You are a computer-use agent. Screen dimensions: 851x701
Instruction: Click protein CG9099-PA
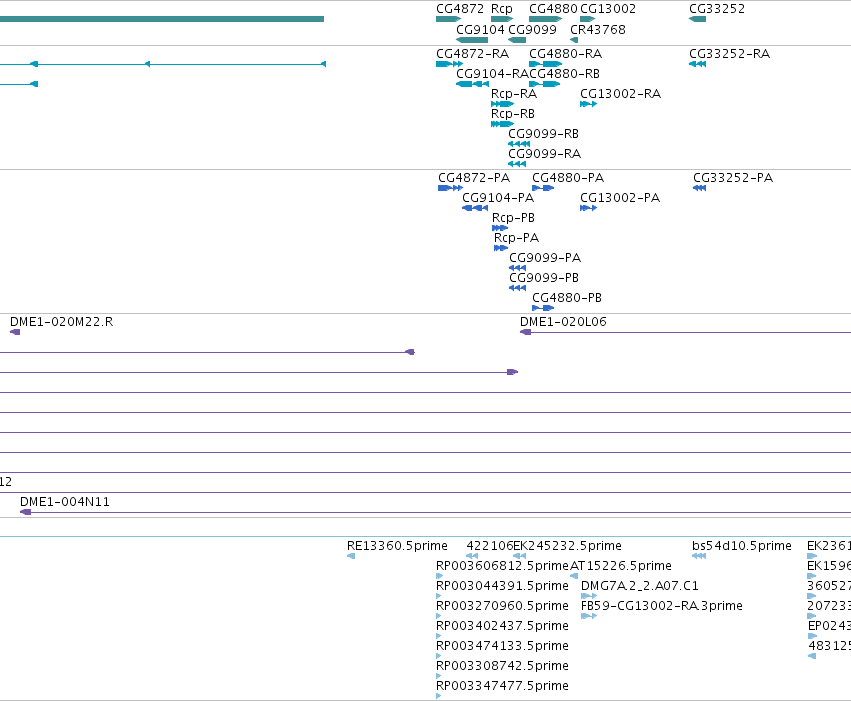(545, 258)
